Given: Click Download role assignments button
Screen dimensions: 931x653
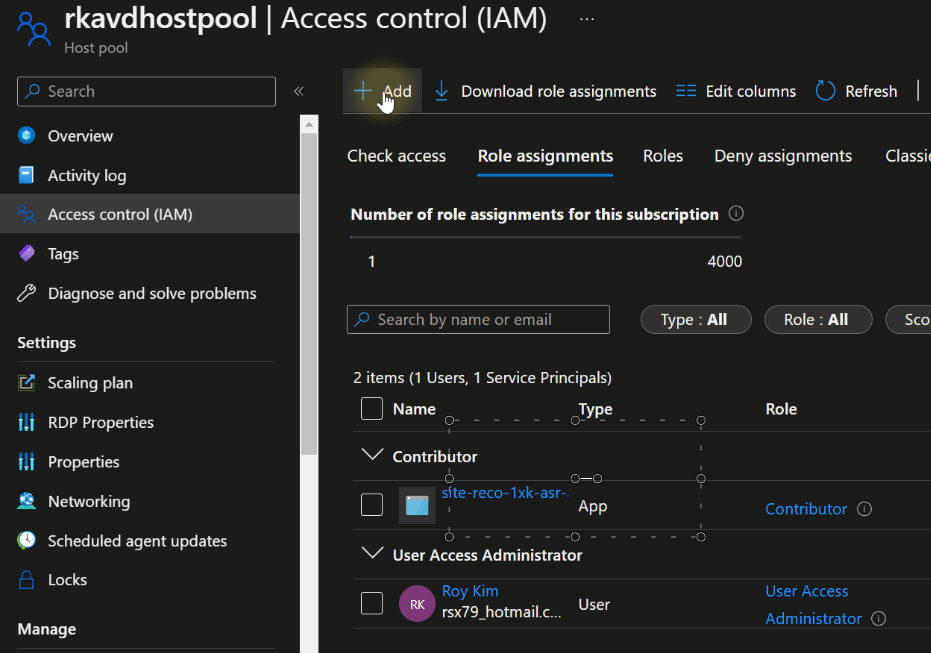Looking at the screenshot, I should (545, 92).
